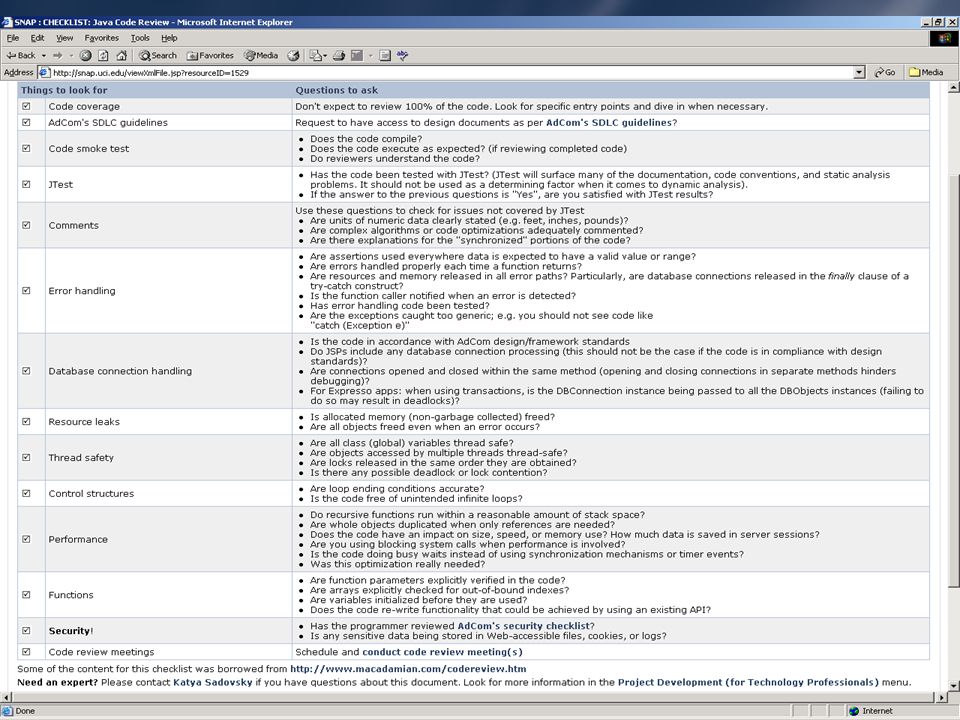Click the Forward arrow button
This screenshot has height=720, width=960.
[x=58, y=55]
